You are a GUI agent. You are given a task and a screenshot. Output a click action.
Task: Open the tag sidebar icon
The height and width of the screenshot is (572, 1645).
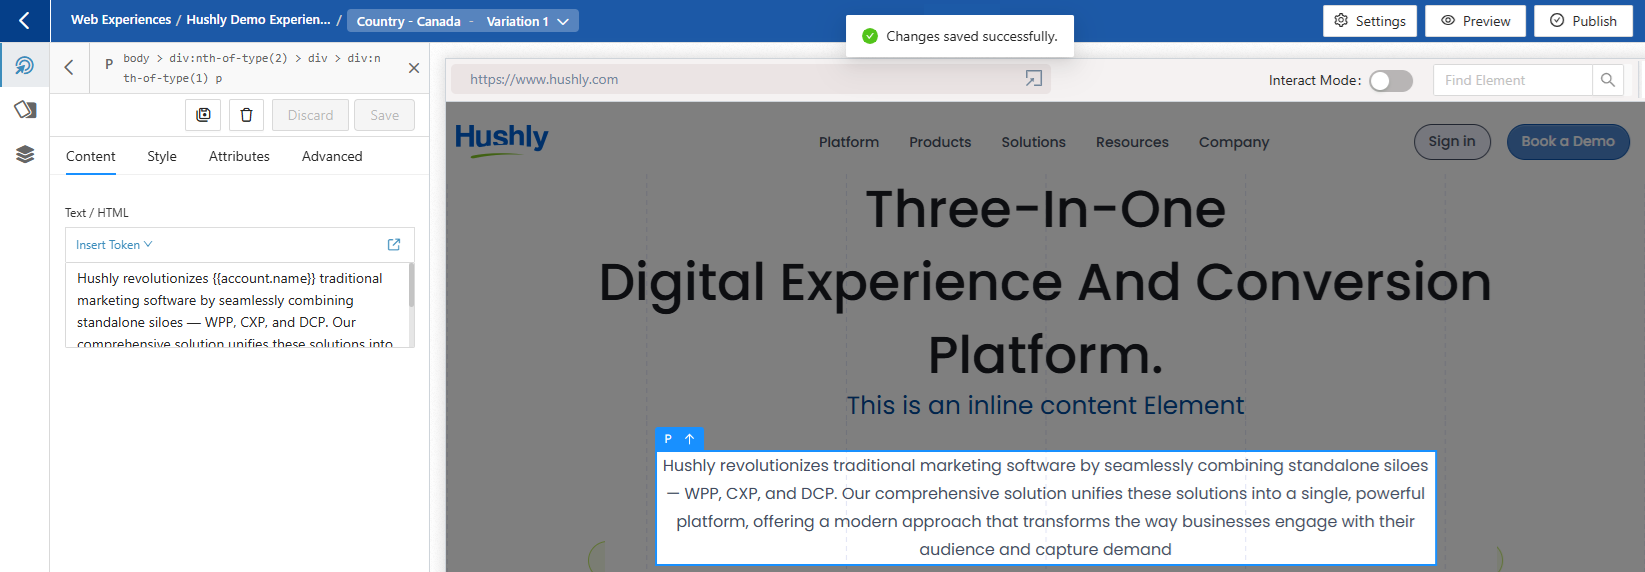(25, 109)
